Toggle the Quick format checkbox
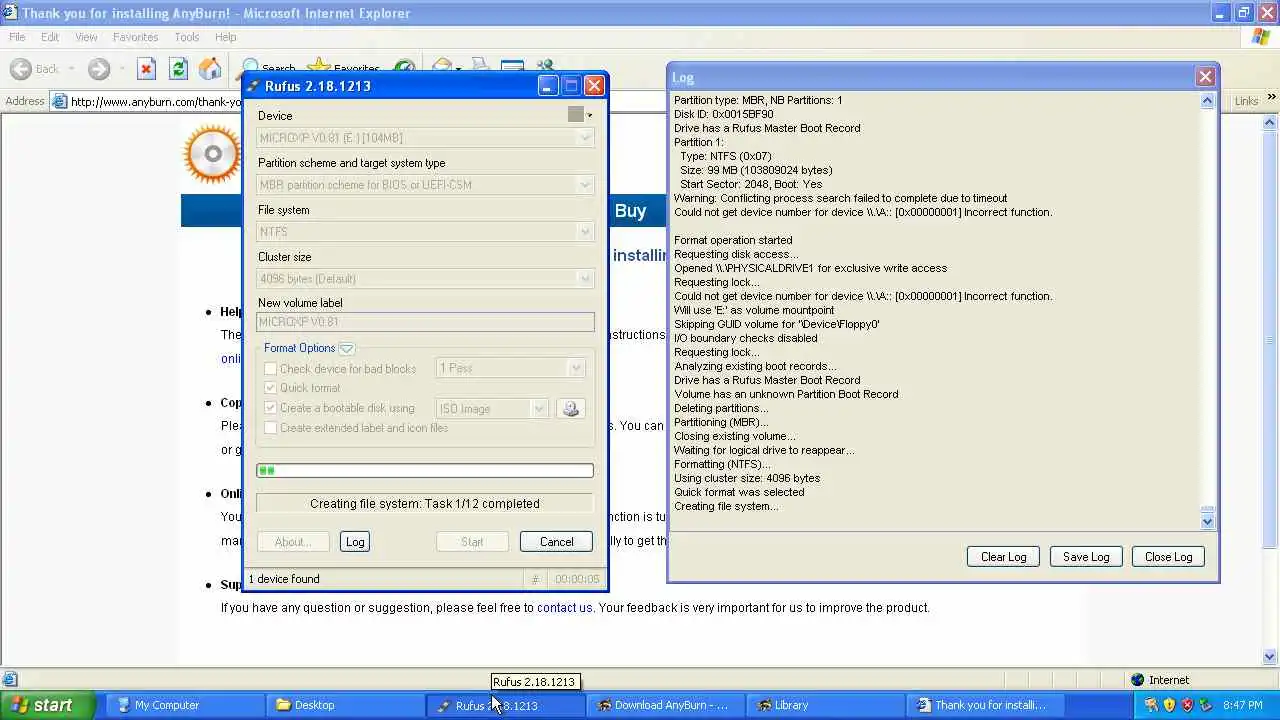The height and width of the screenshot is (720, 1280). pyautogui.click(x=270, y=388)
